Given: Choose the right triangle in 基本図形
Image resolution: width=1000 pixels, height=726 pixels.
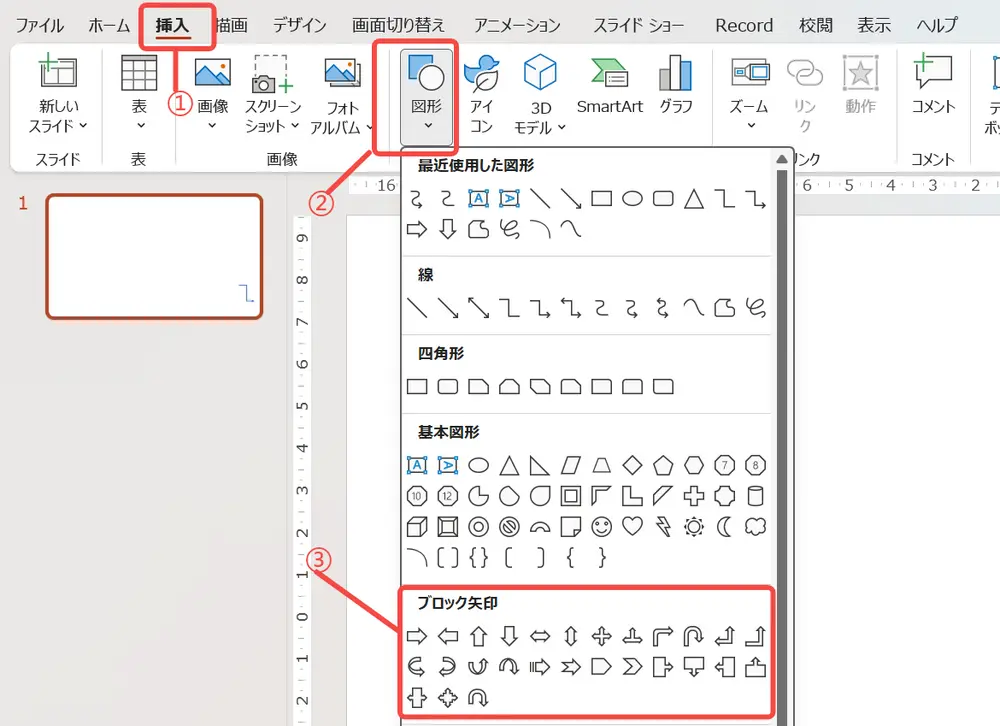Looking at the screenshot, I should pos(540,466).
